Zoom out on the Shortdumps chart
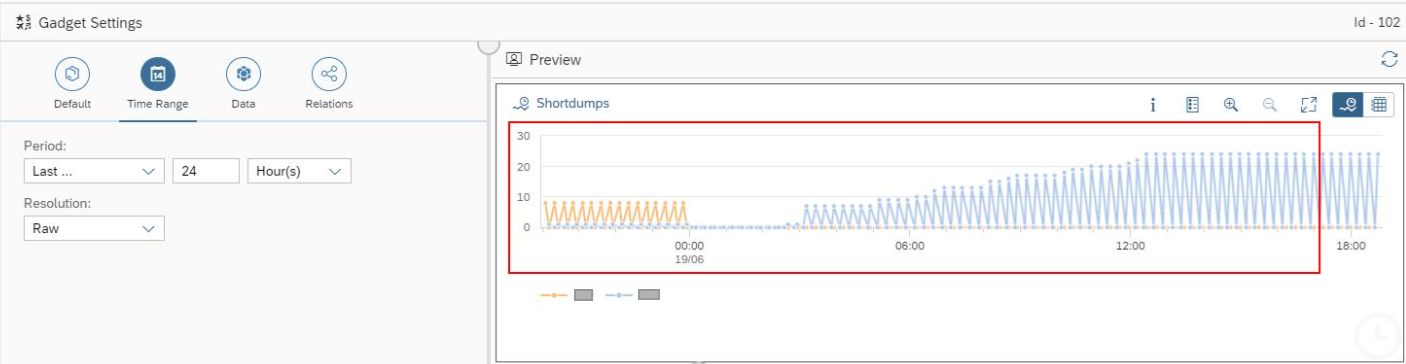1406x364 pixels. coord(1270,104)
